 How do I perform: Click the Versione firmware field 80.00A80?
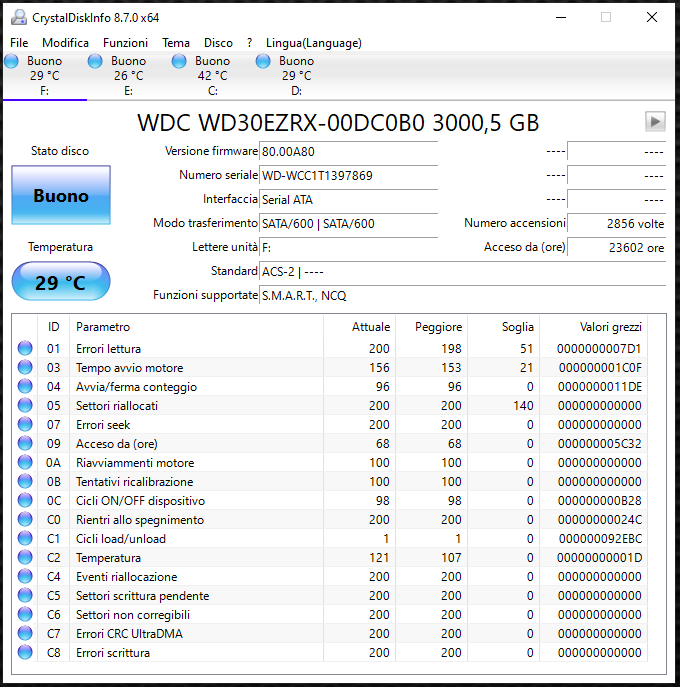pos(349,152)
